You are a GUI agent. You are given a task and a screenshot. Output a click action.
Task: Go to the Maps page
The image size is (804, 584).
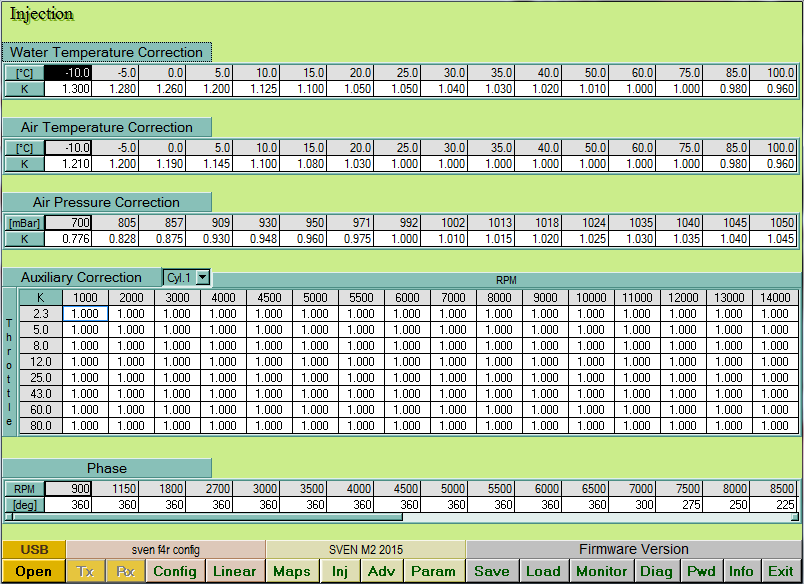[292, 571]
